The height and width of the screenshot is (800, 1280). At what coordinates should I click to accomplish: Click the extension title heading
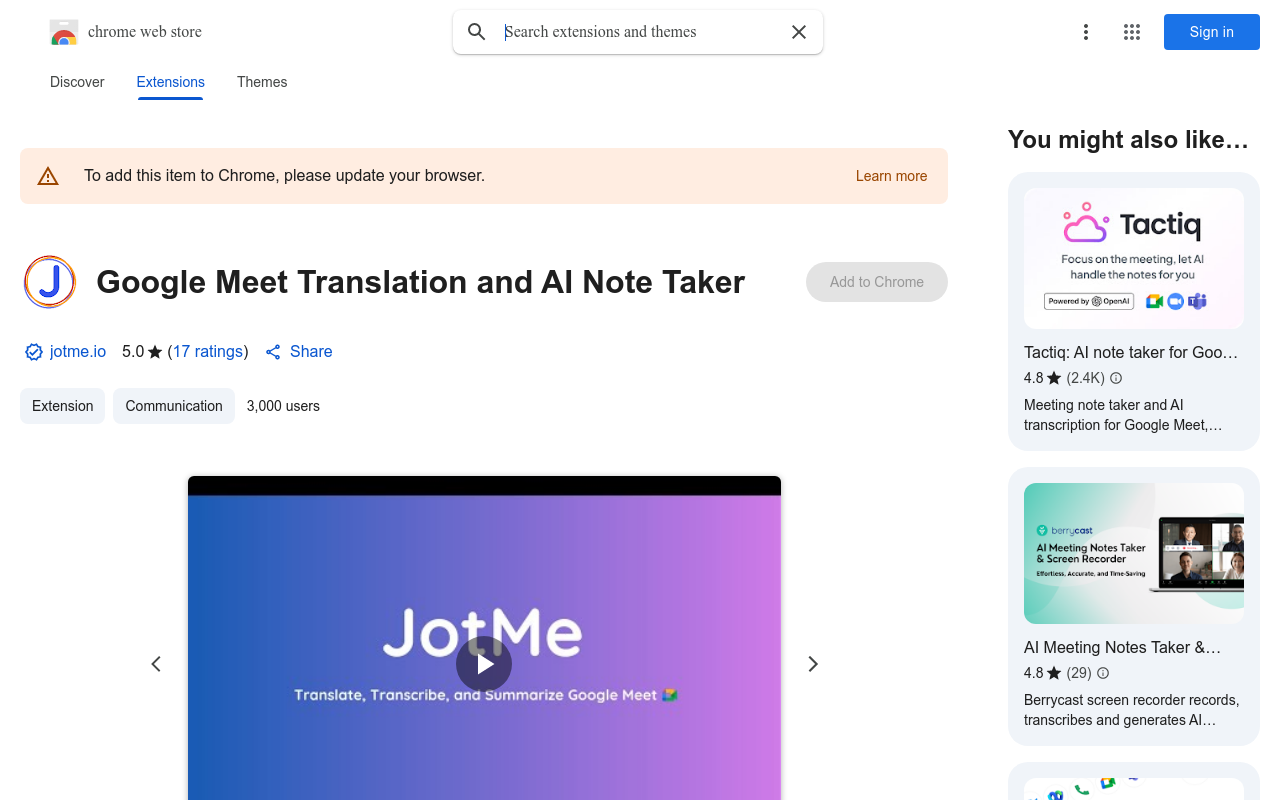click(x=421, y=282)
